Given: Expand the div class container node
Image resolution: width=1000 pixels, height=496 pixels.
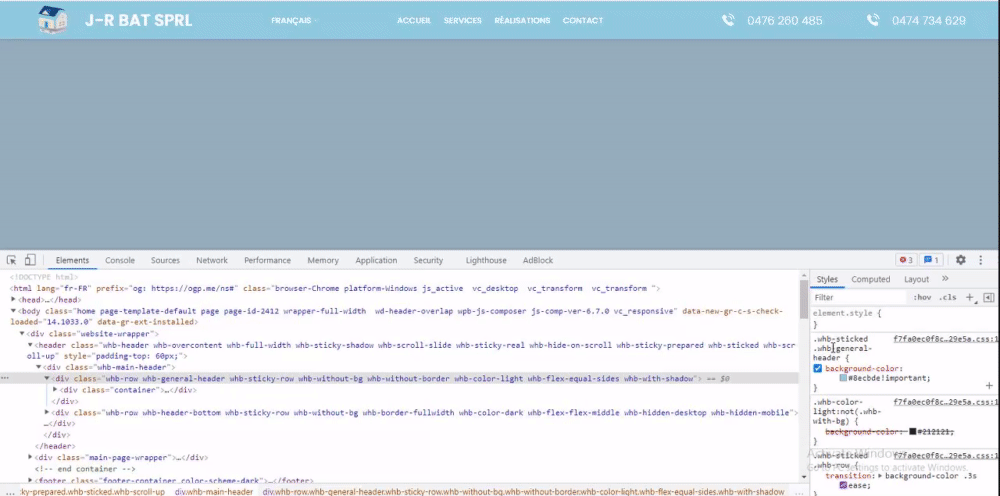Looking at the screenshot, I should pyautogui.click(x=55, y=390).
